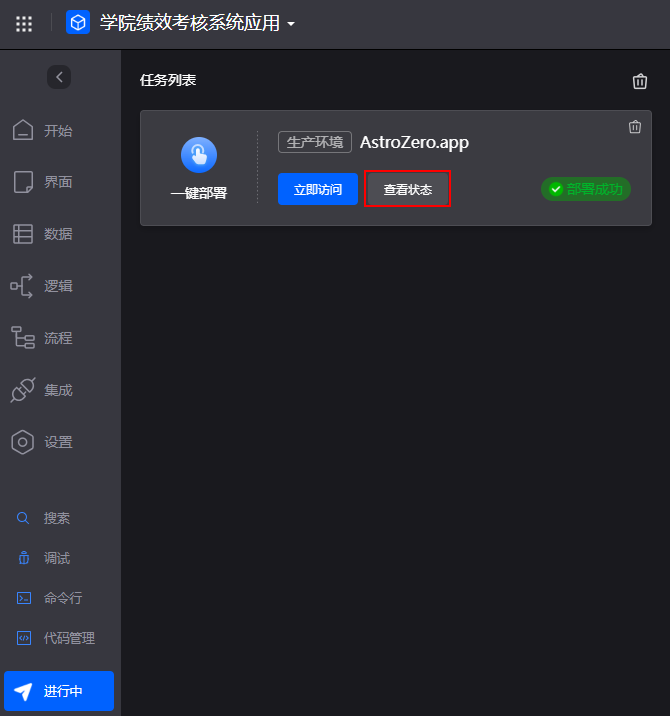The width and height of the screenshot is (670, 716).
Task: Click the 学院绩效考核系统应用 application title
Action: (190, 23)
